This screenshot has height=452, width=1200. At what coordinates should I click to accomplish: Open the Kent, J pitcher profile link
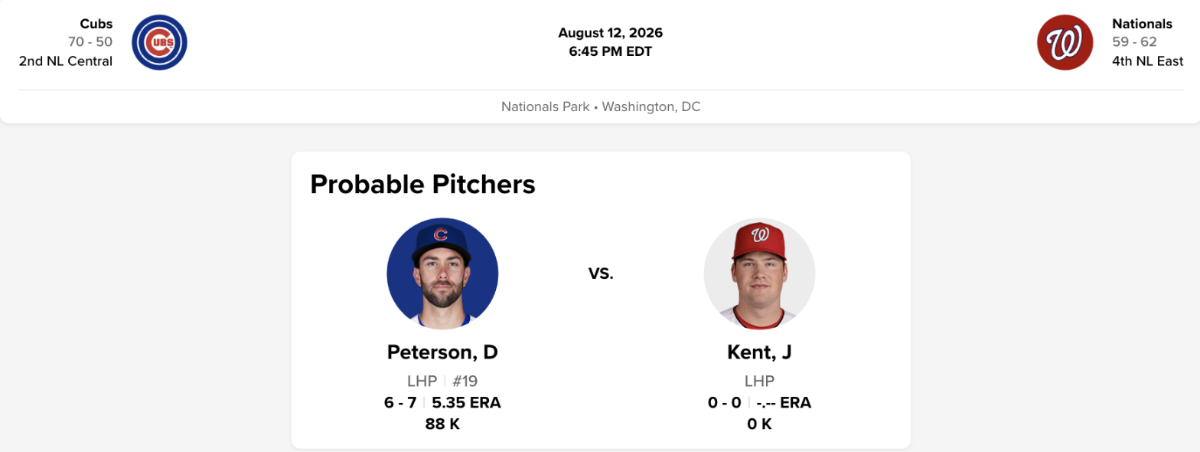tap(759, 352)
